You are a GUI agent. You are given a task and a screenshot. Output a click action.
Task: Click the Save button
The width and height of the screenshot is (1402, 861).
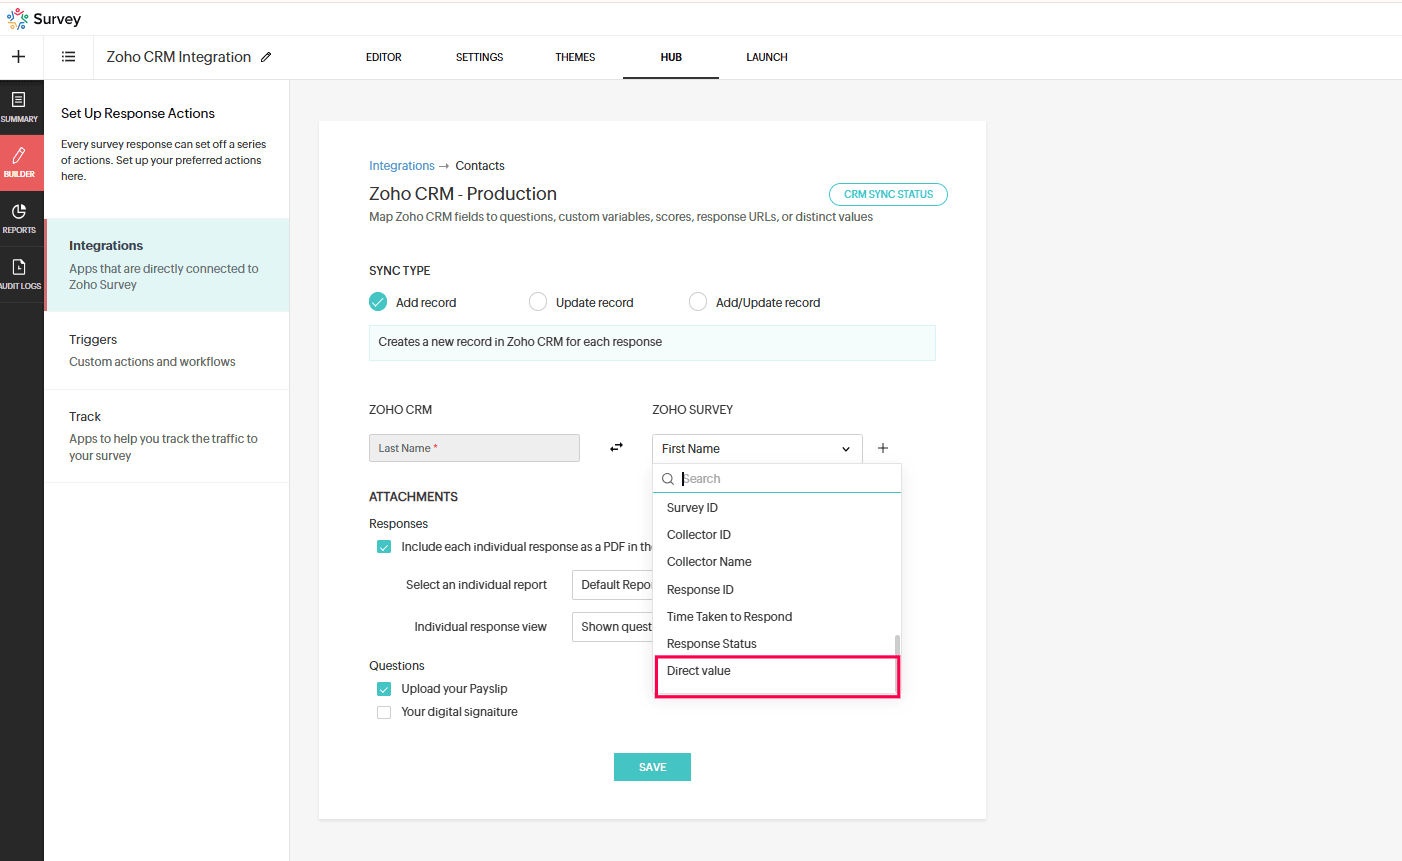click(x=652, y=767)
